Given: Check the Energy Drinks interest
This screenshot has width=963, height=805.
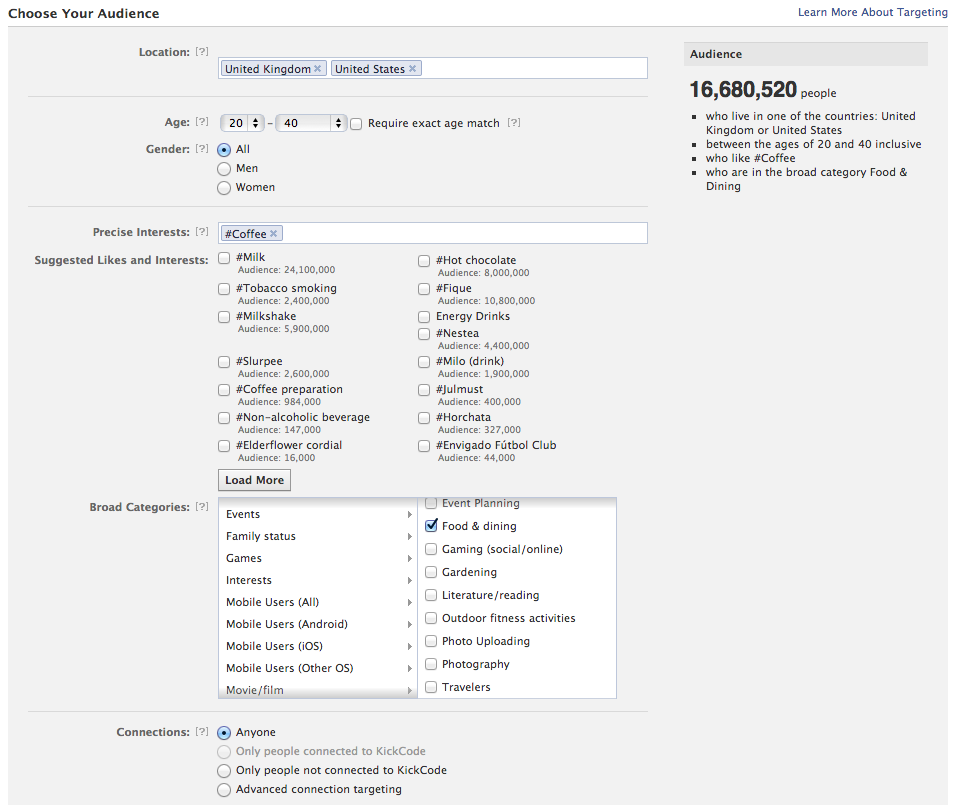Looking at the screenshot, I should (424, 317).
